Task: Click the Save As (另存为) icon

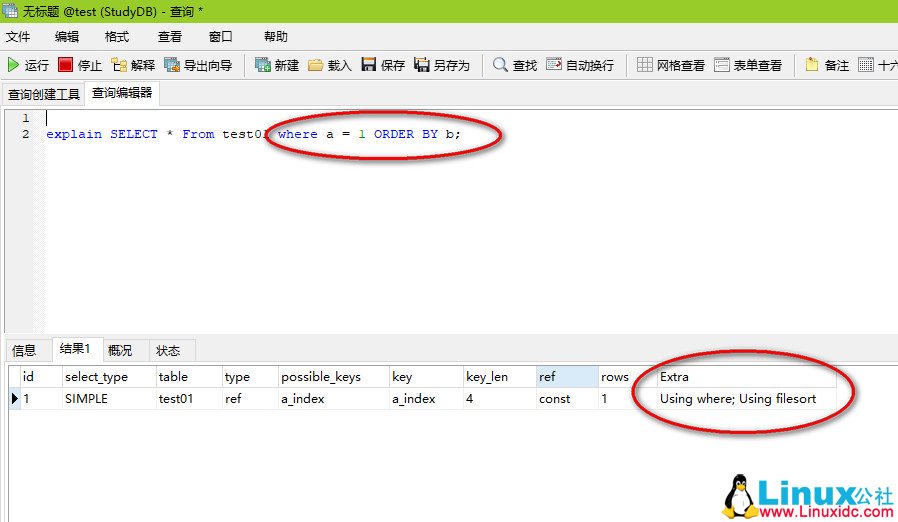Action: click(422, 65)
